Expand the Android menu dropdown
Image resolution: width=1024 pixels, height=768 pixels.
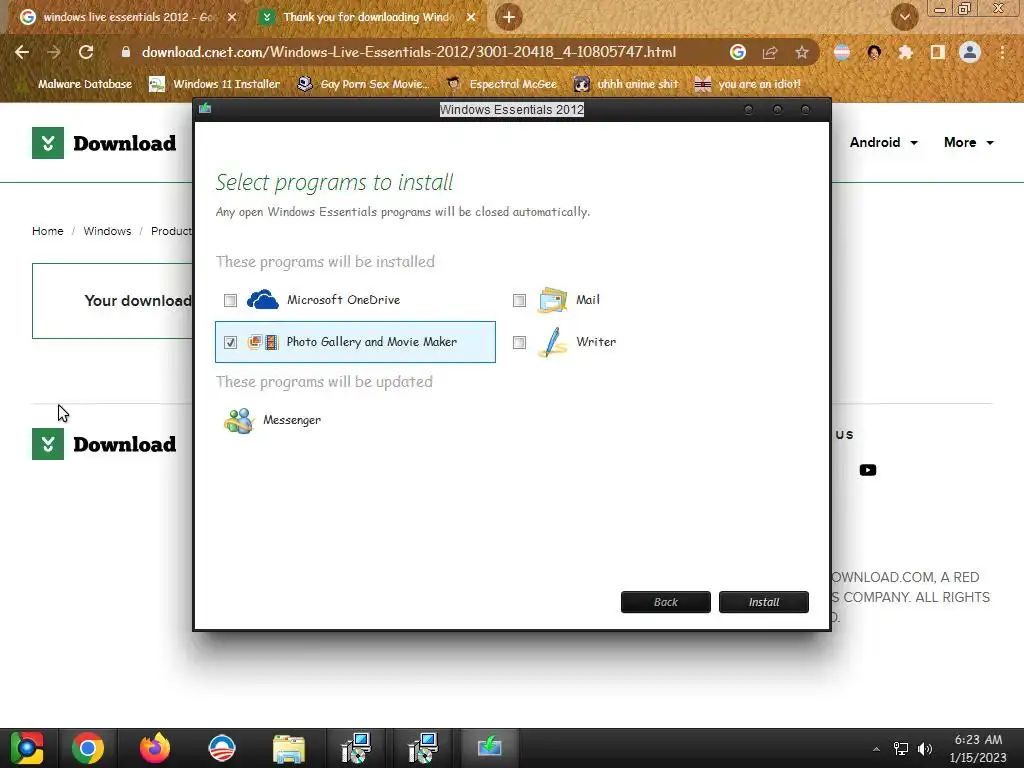884,142
